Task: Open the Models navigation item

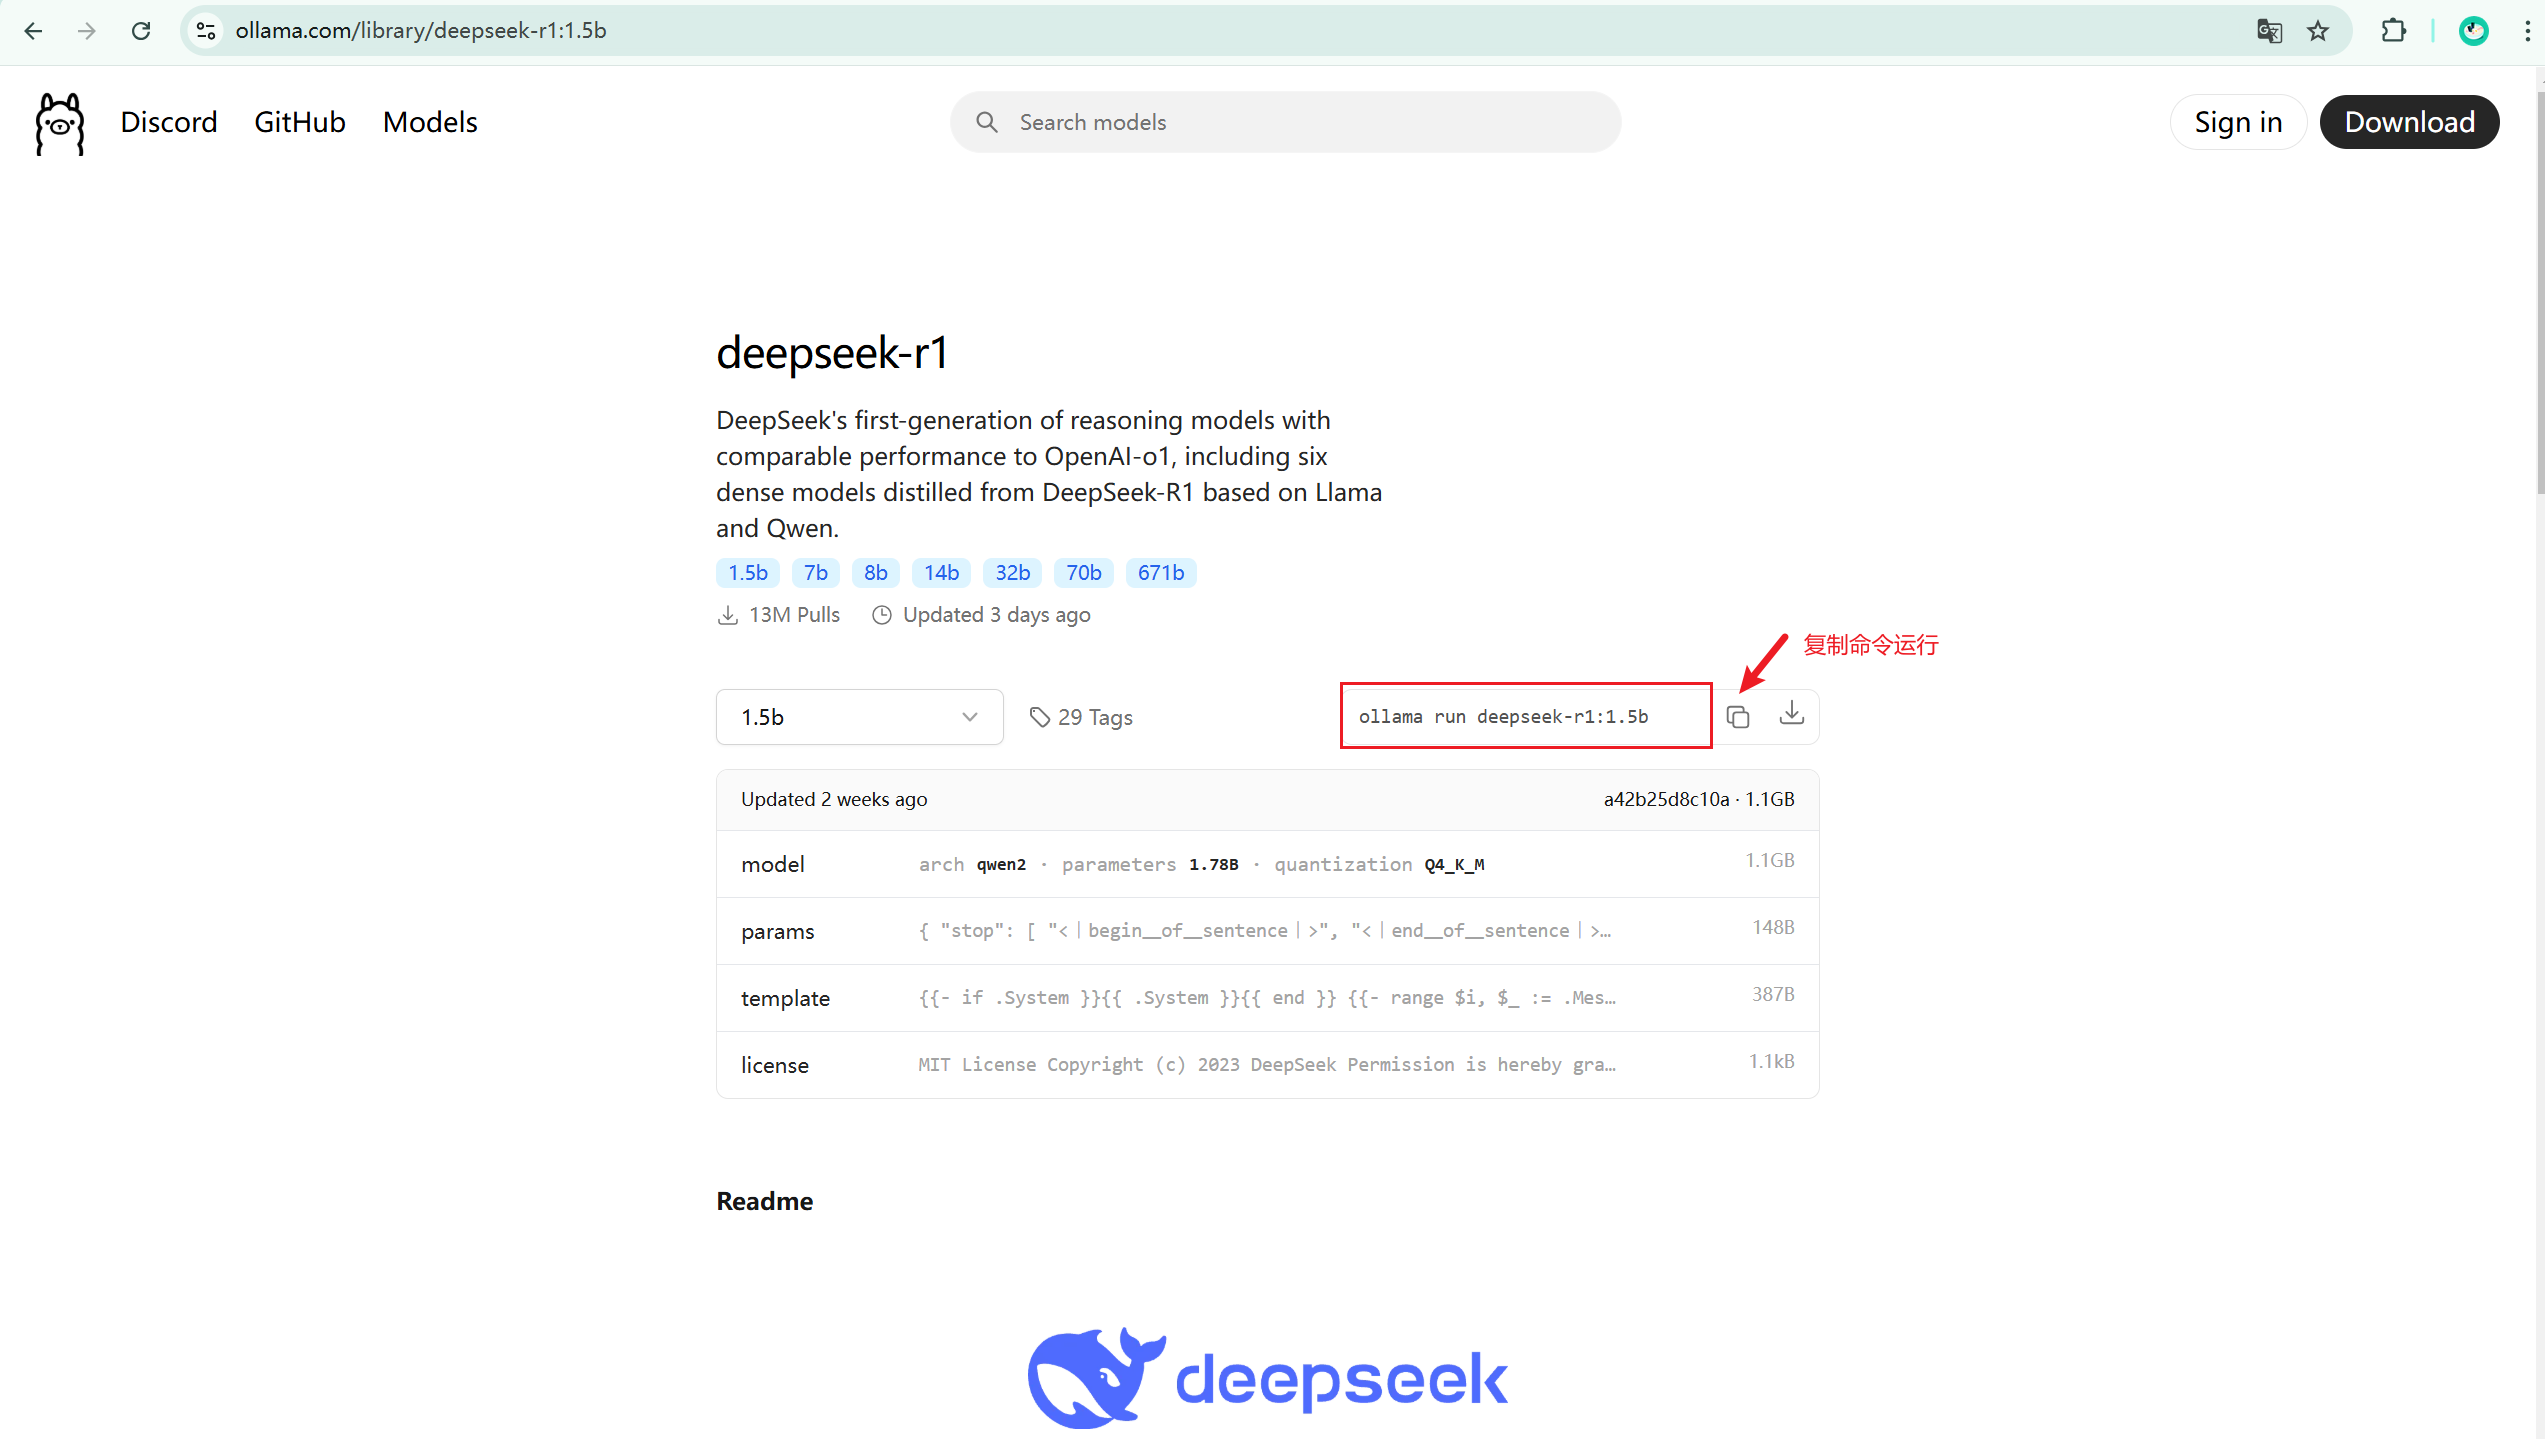Action: coord(430,122)
